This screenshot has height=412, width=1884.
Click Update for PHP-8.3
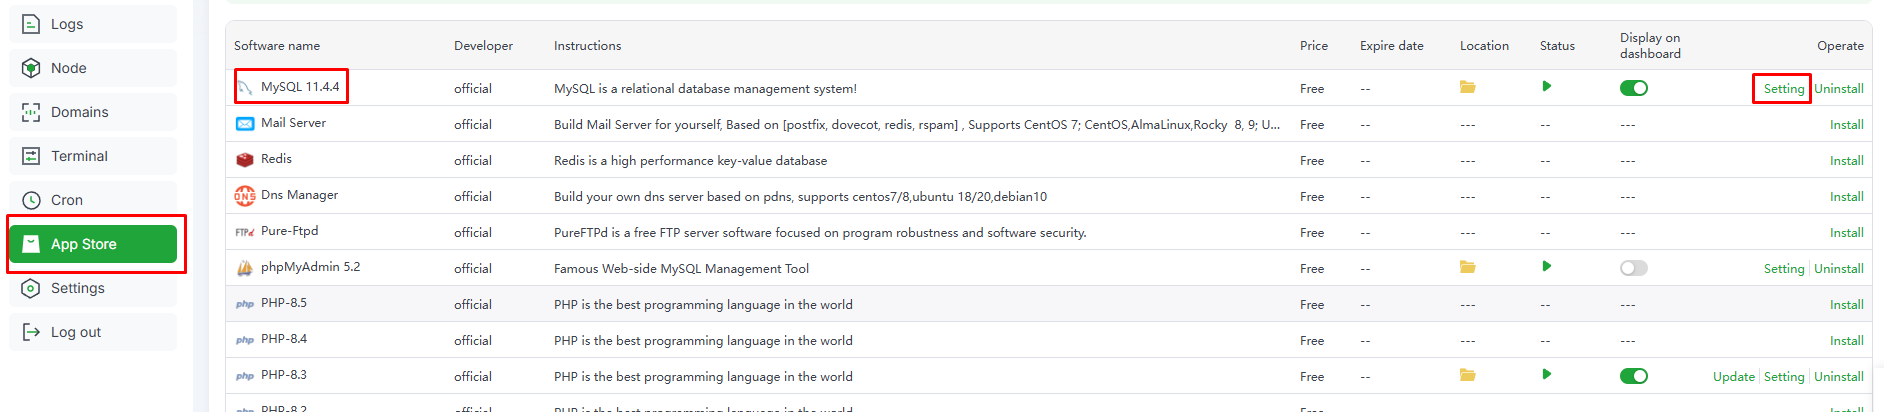coord(1734,377)
